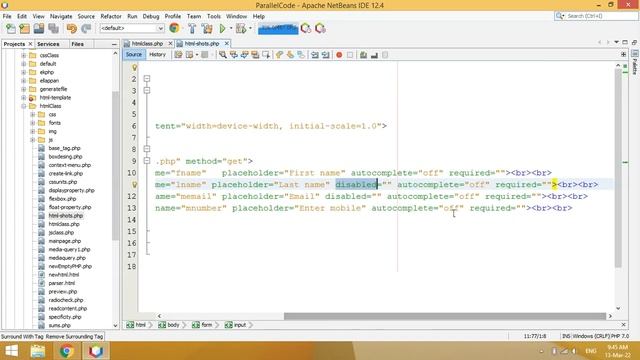Screen dimensions: 640x360
Task: Expand the img folder
Action: pyautogui.click(x=33, y=131)
